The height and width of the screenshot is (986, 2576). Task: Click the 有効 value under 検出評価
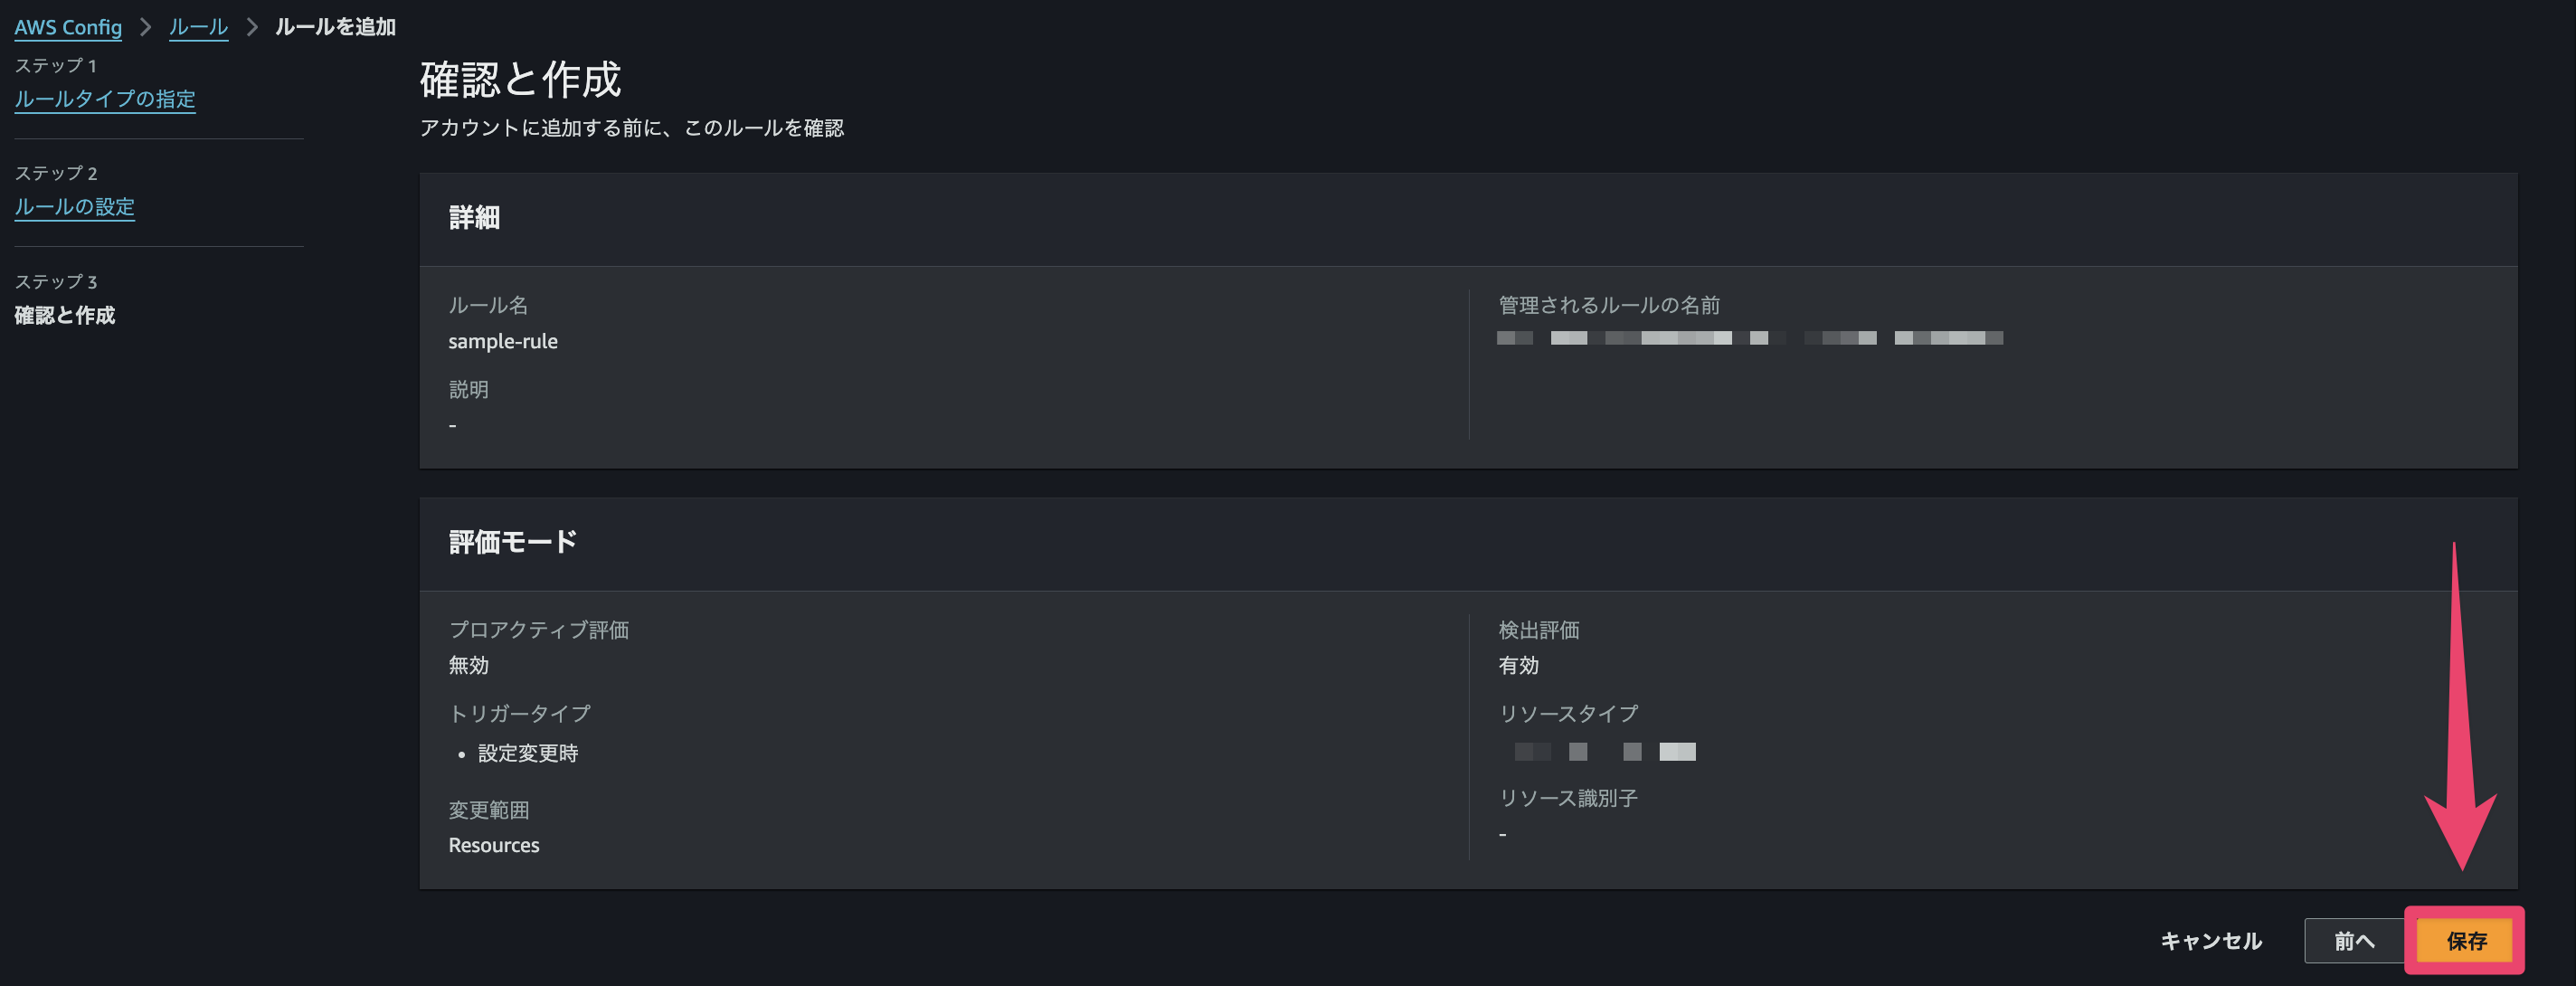[x=1518, y=665]
